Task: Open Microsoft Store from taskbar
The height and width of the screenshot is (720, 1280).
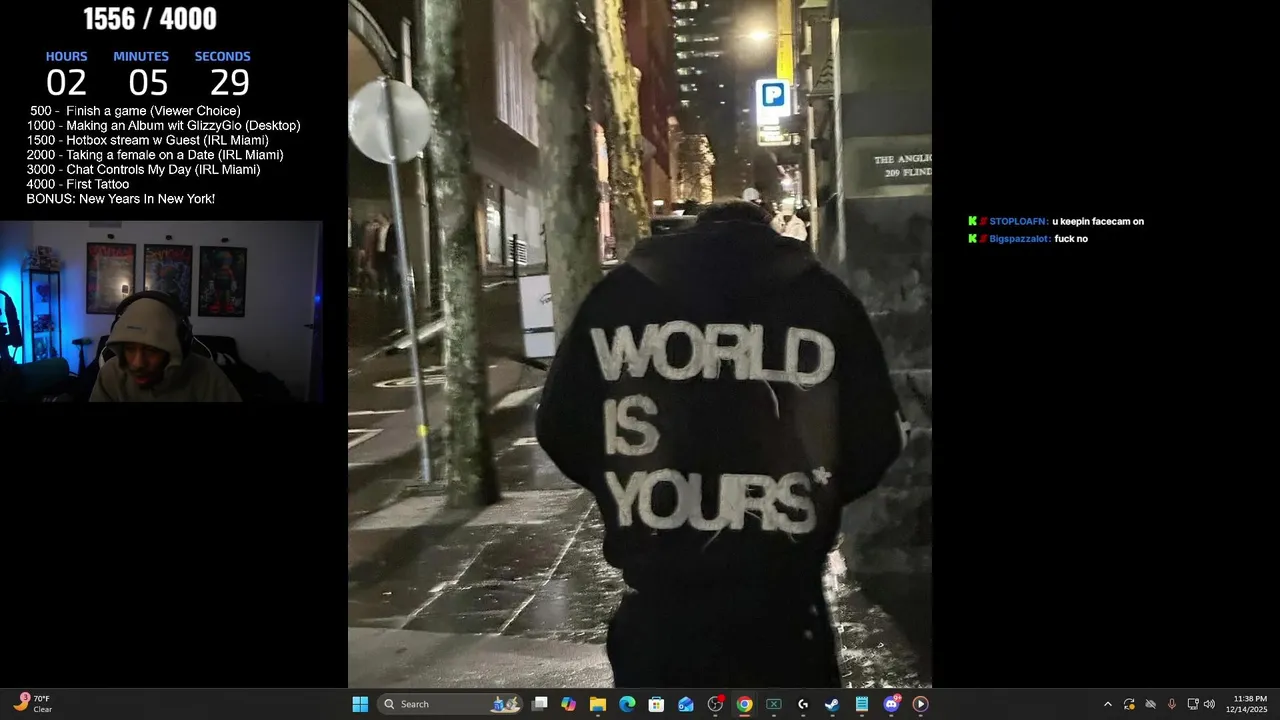Action: pyautogui.click(x=656, y=704)
